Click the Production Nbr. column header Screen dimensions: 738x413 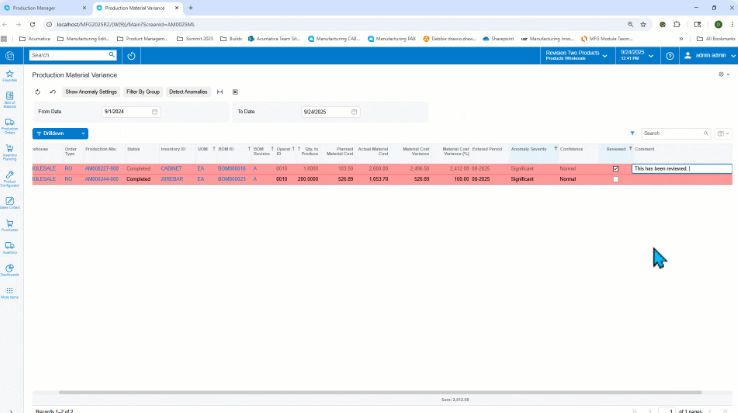[101, 149]
